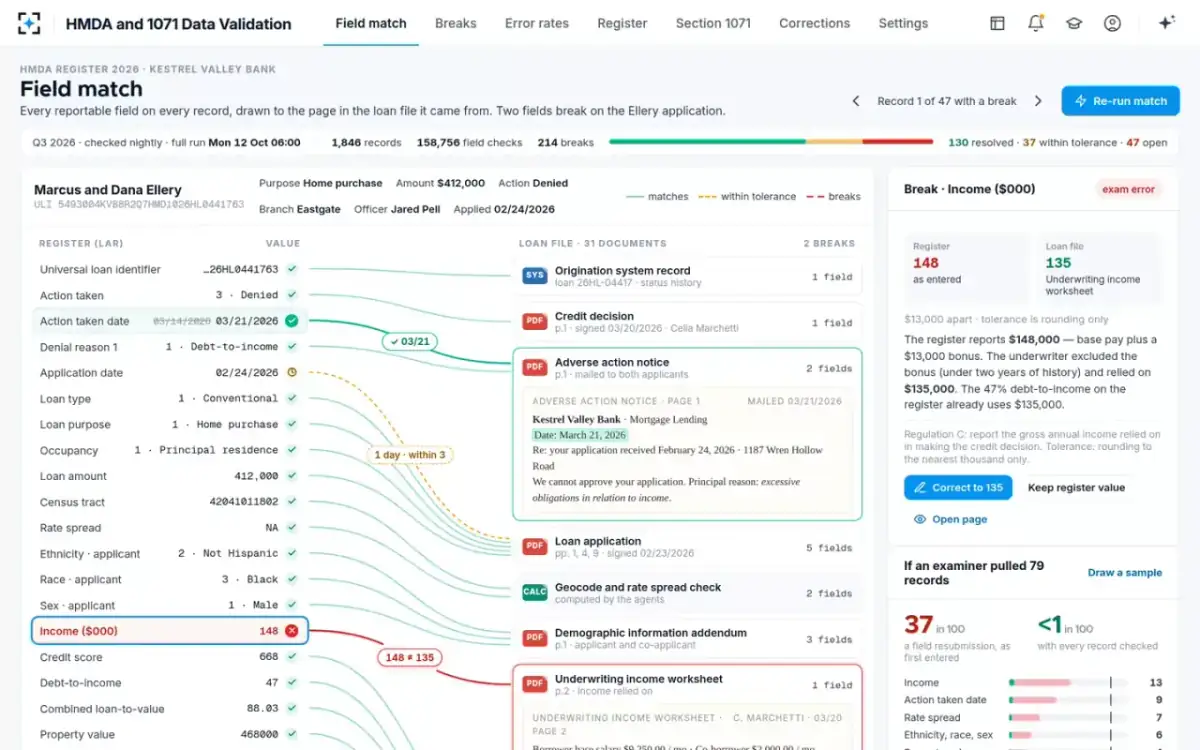Screen dimensions: 1200x750
Task: Click the Draw a sample link
Action: click(1125, 573)
